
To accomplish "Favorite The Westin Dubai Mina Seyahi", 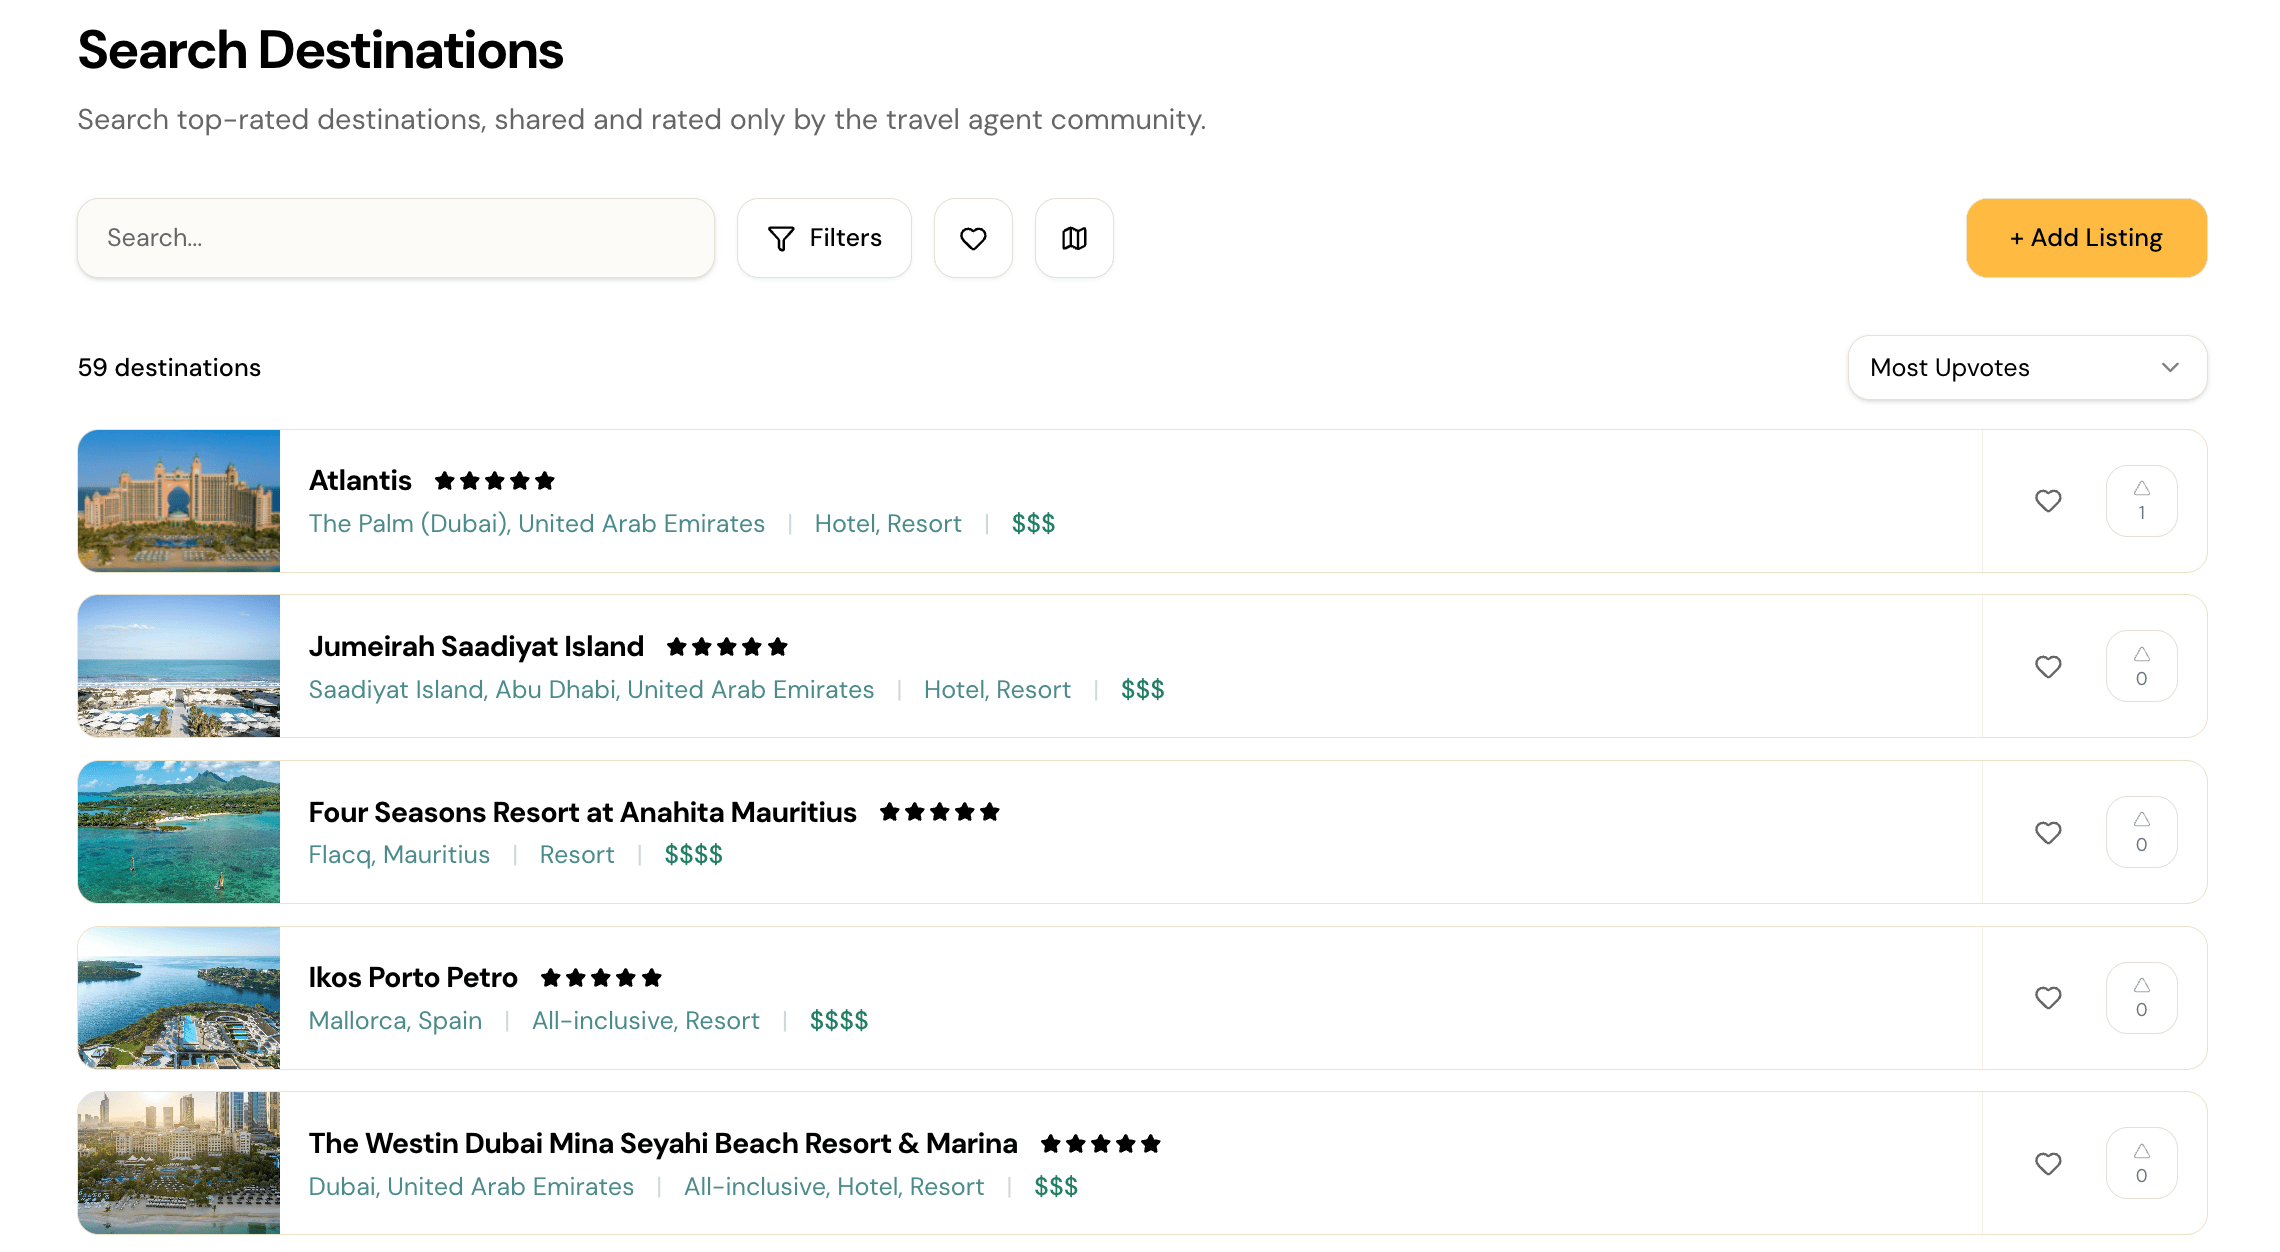I will click(2048, 1164).
